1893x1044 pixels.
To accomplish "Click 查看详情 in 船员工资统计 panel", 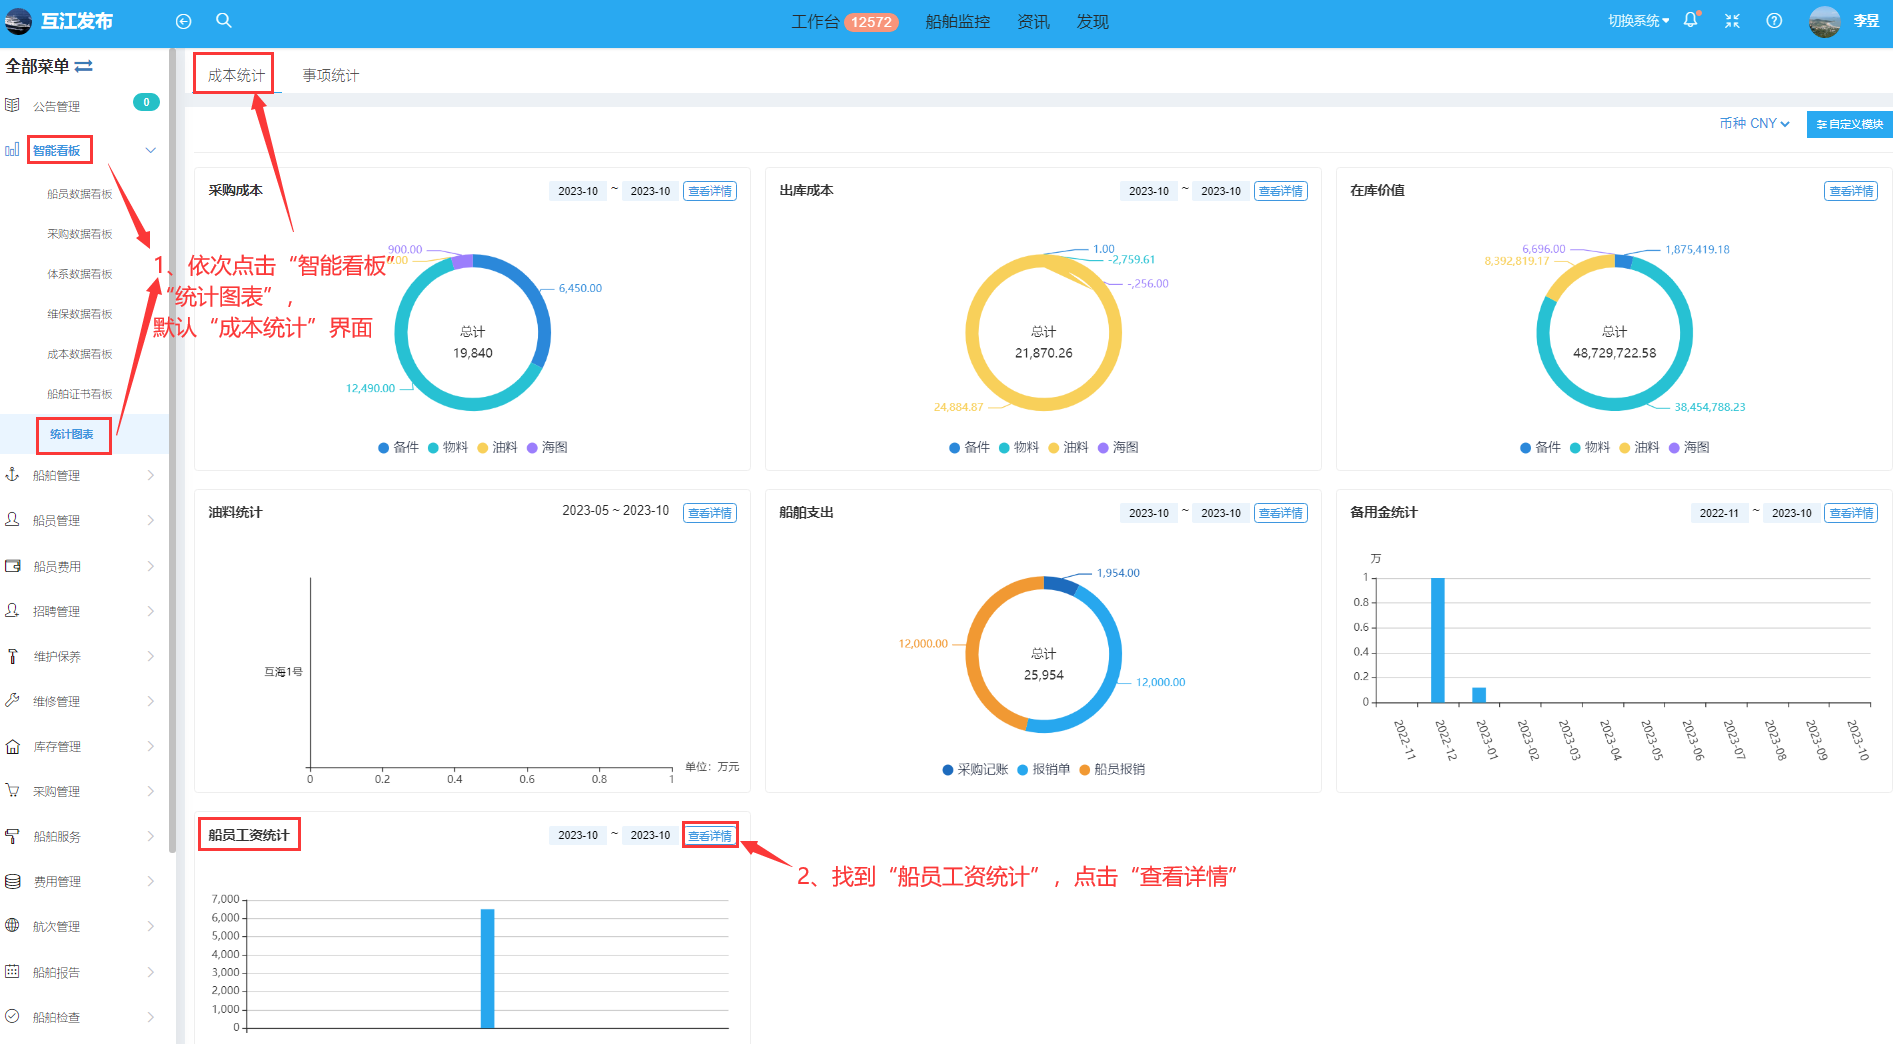I will tap(710, 835).
